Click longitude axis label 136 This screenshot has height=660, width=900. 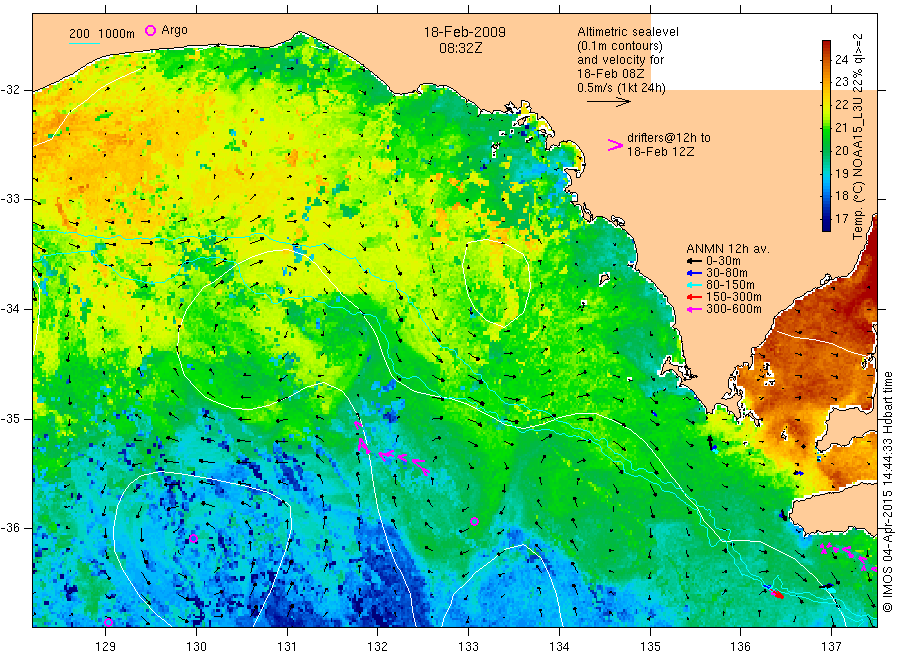pos(740,647)
